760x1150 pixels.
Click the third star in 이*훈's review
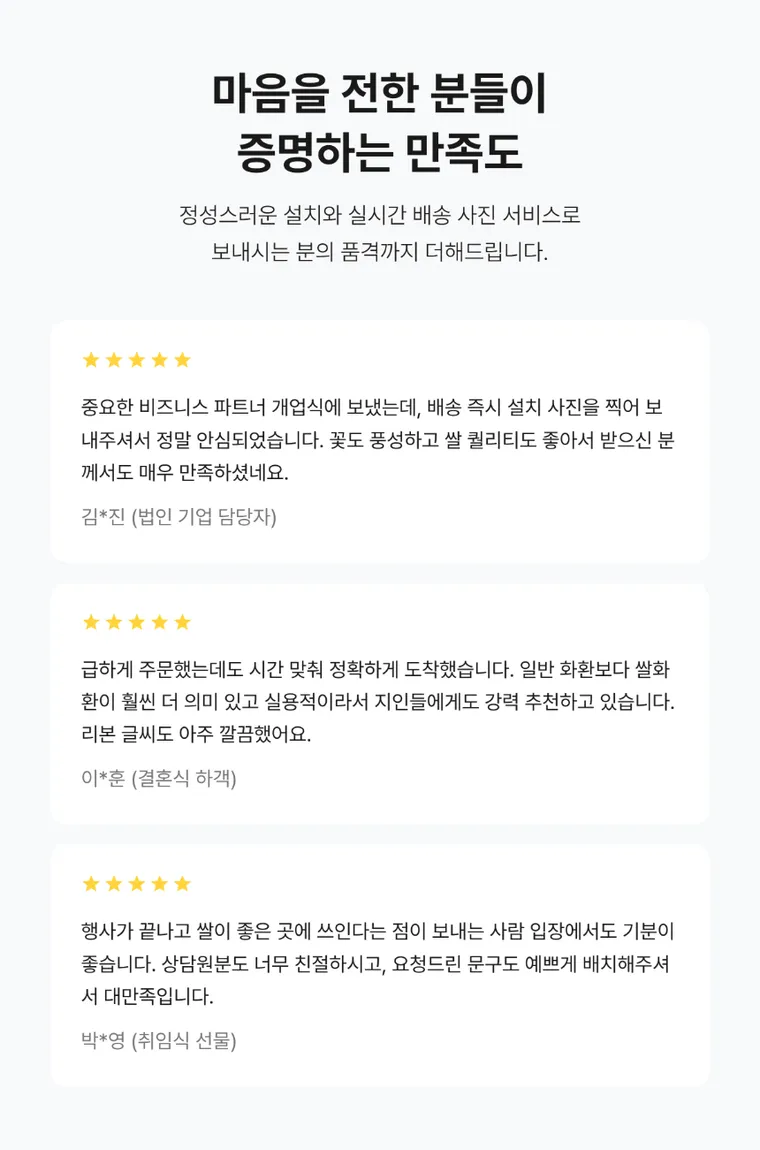pyautogui.click(x=136, y=622)
